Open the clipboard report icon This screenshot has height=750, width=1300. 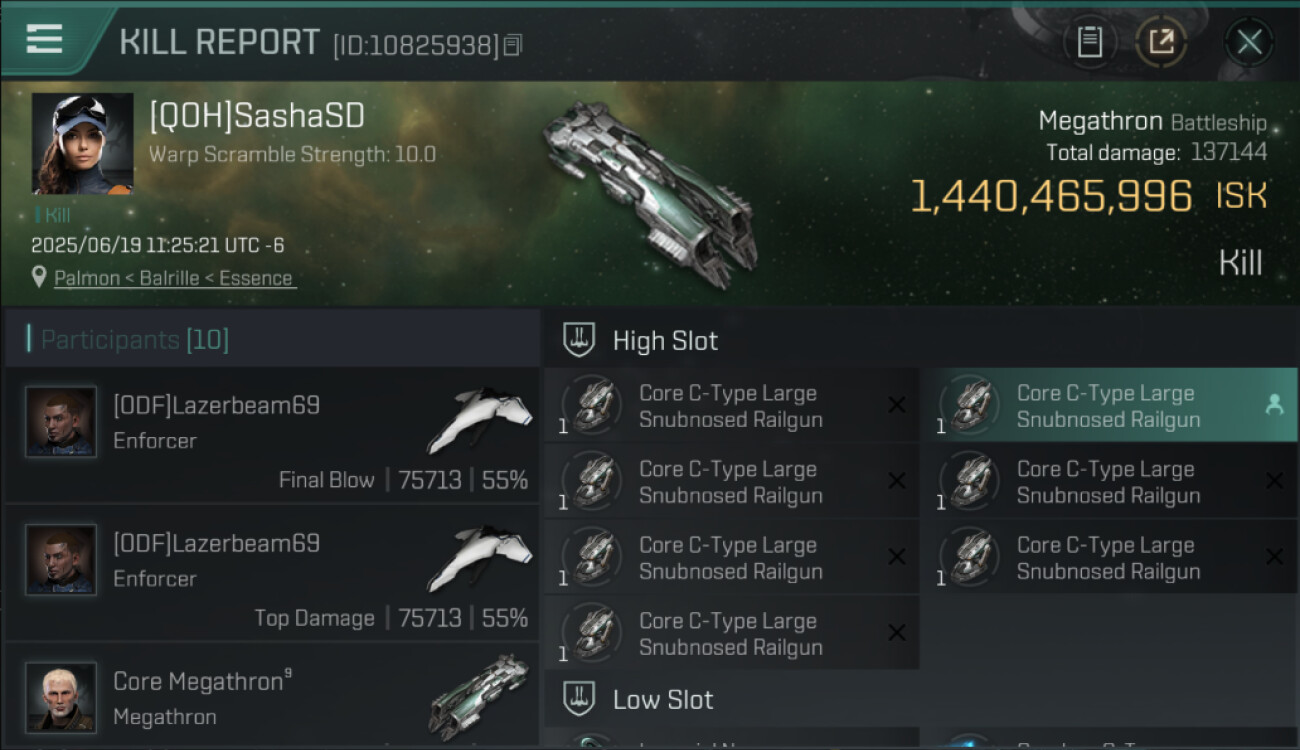tap(1089, 42)
